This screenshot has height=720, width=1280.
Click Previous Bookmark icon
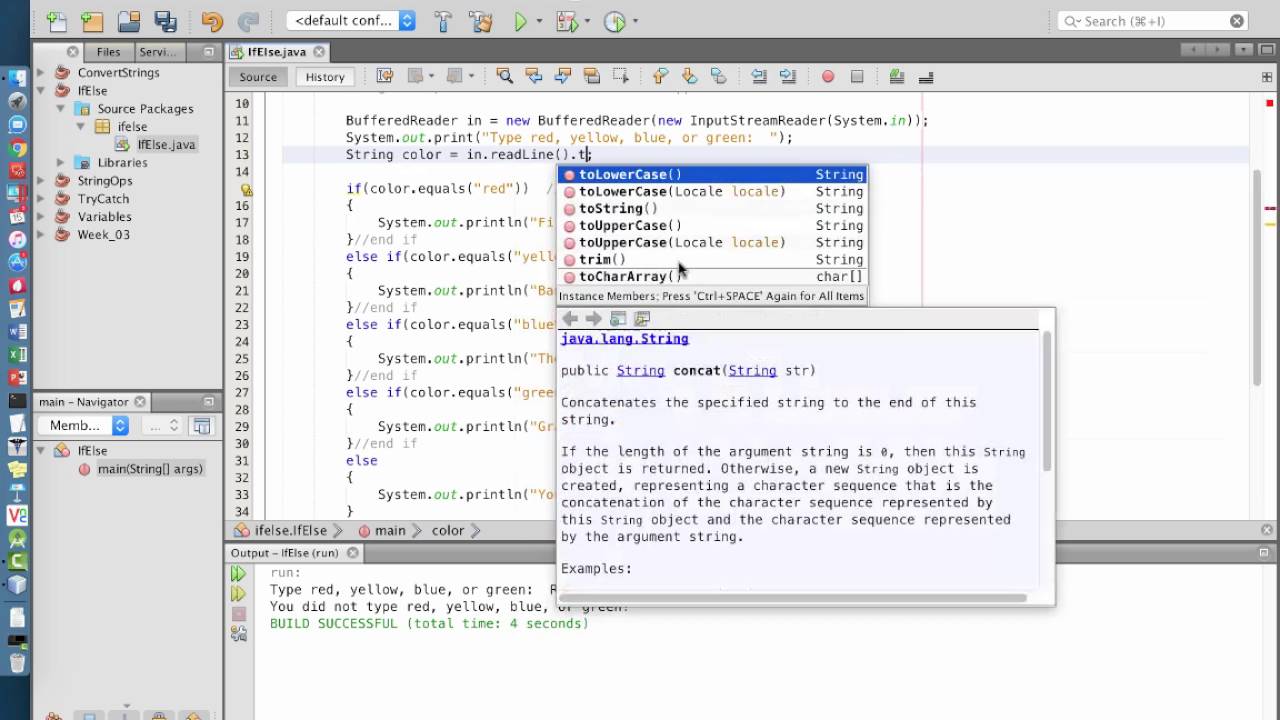(x=660, y=76)
